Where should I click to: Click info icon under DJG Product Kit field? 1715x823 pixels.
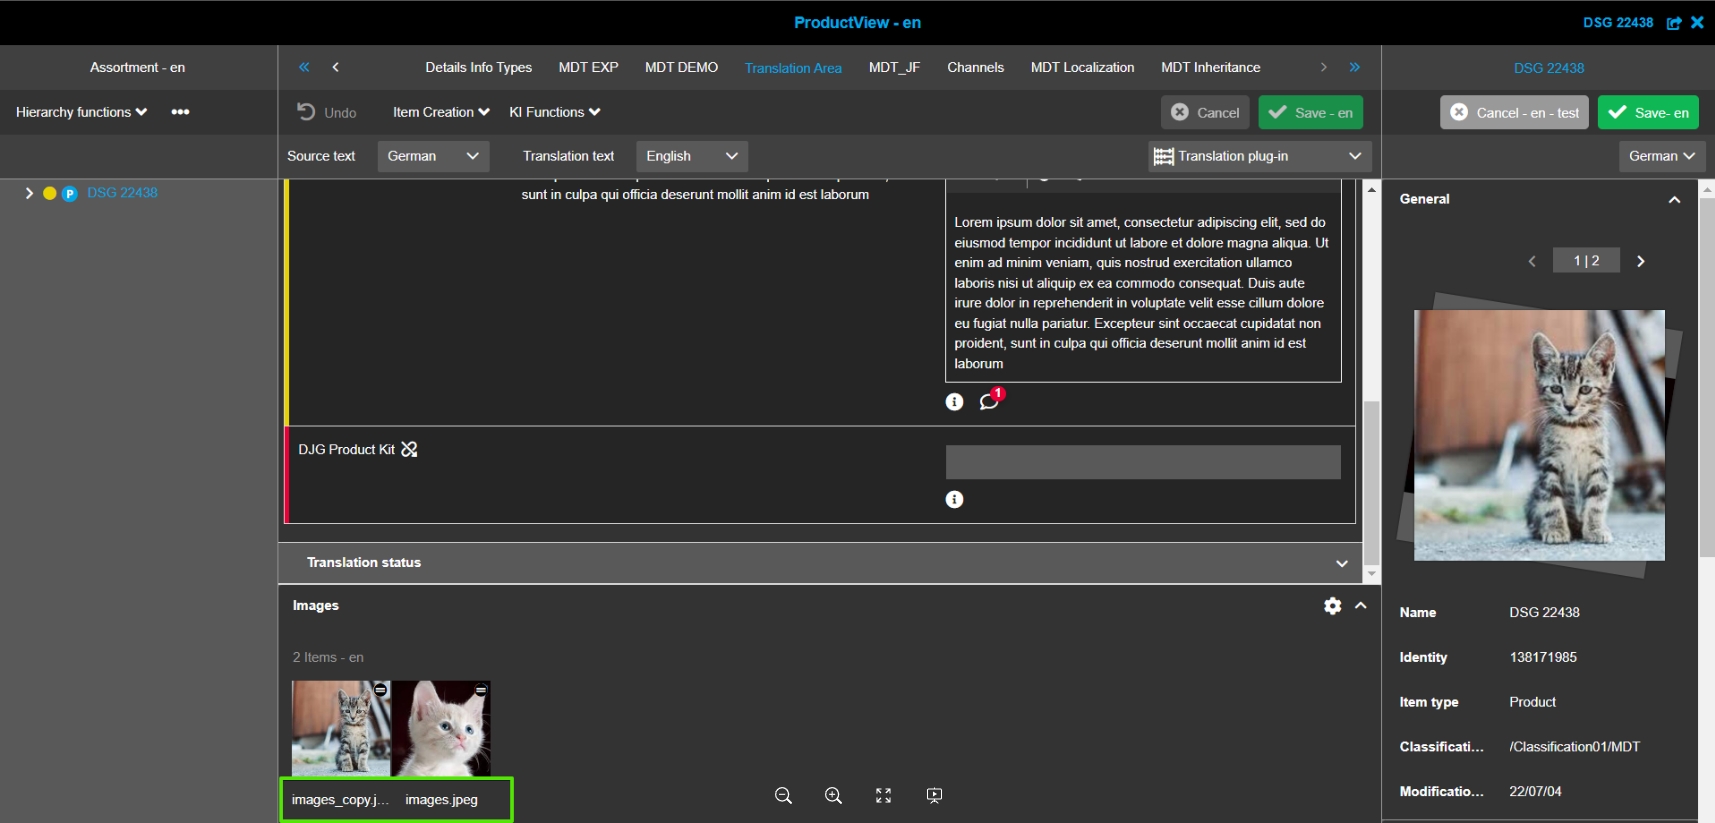954,499
